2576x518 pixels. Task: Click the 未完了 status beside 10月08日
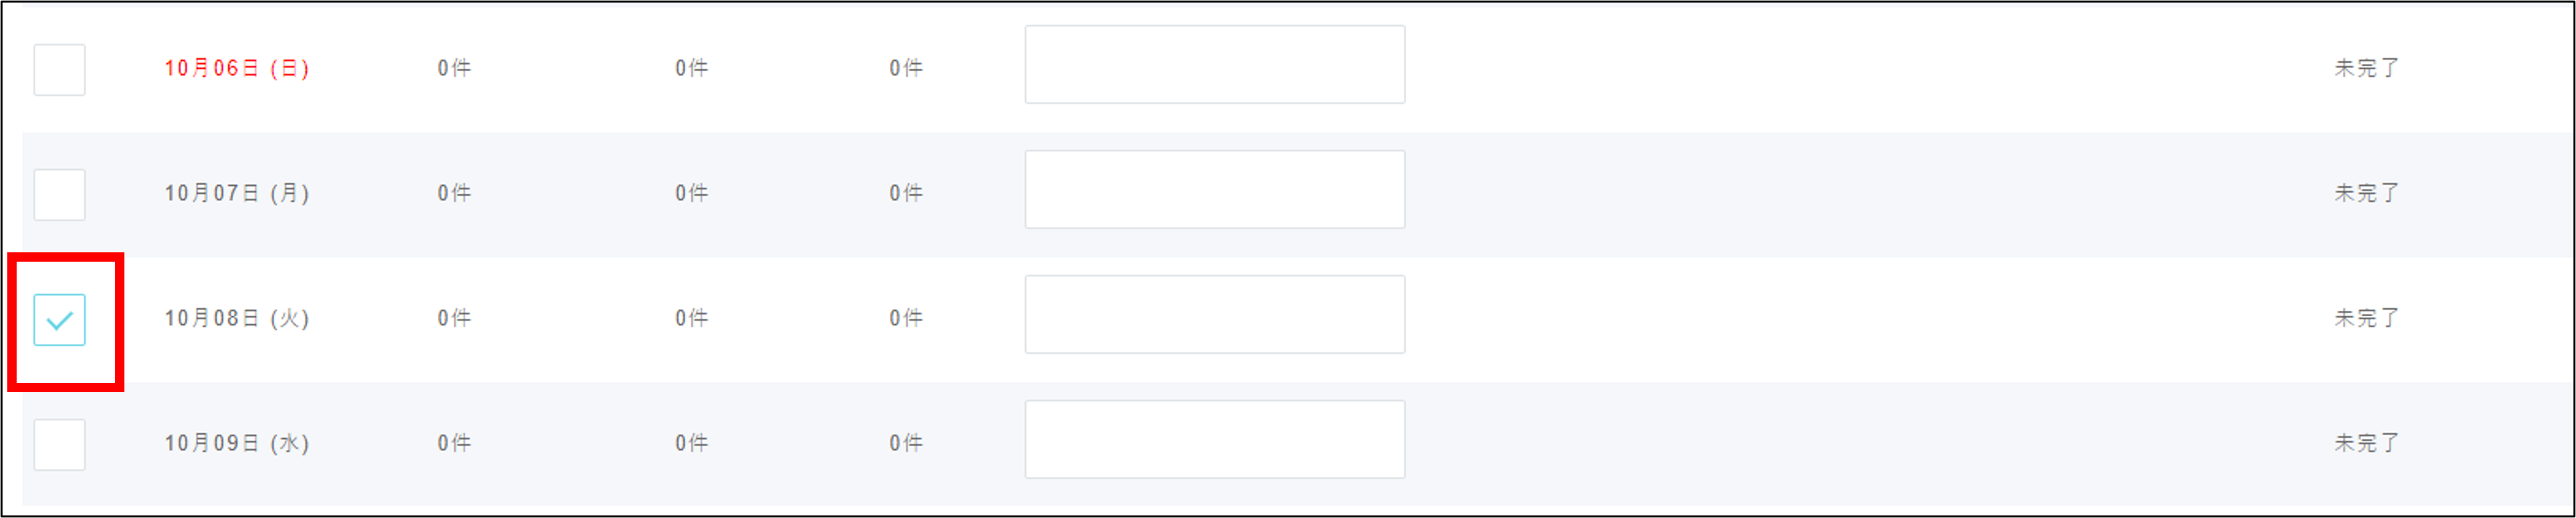(x=2366, y=318)
